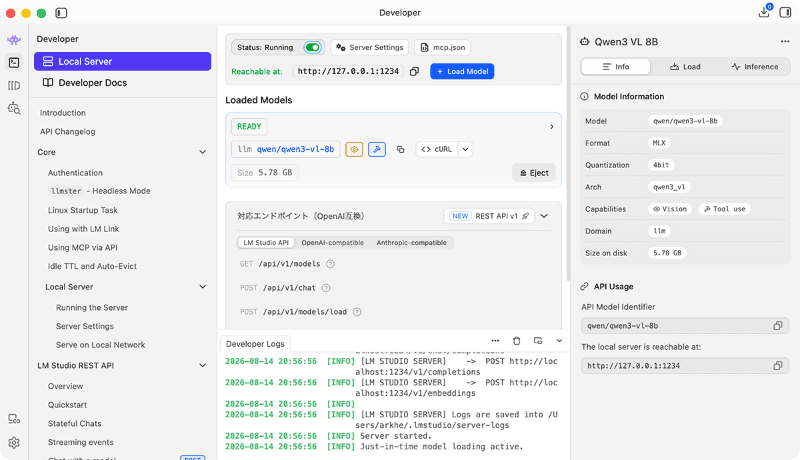Collapse the supported endpoints section chevron
The image size is (800, 460).
click(x=544, y=216)
